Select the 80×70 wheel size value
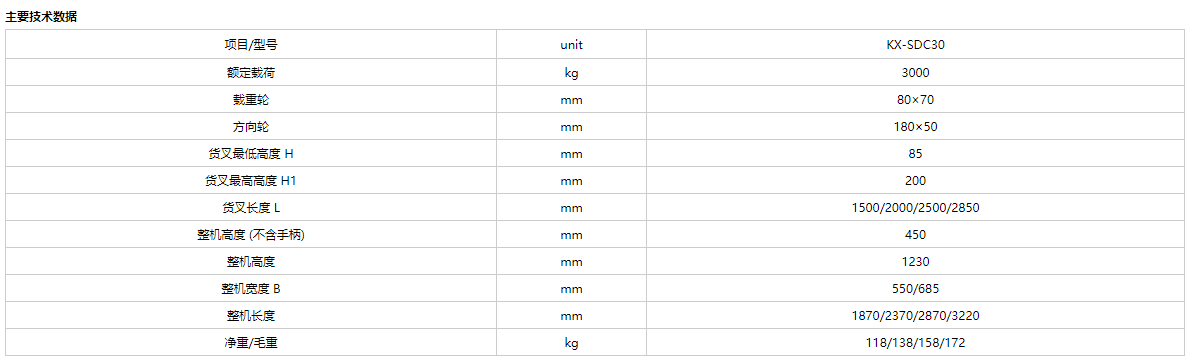Screen dimensions: 1197x363 (916, 99)
